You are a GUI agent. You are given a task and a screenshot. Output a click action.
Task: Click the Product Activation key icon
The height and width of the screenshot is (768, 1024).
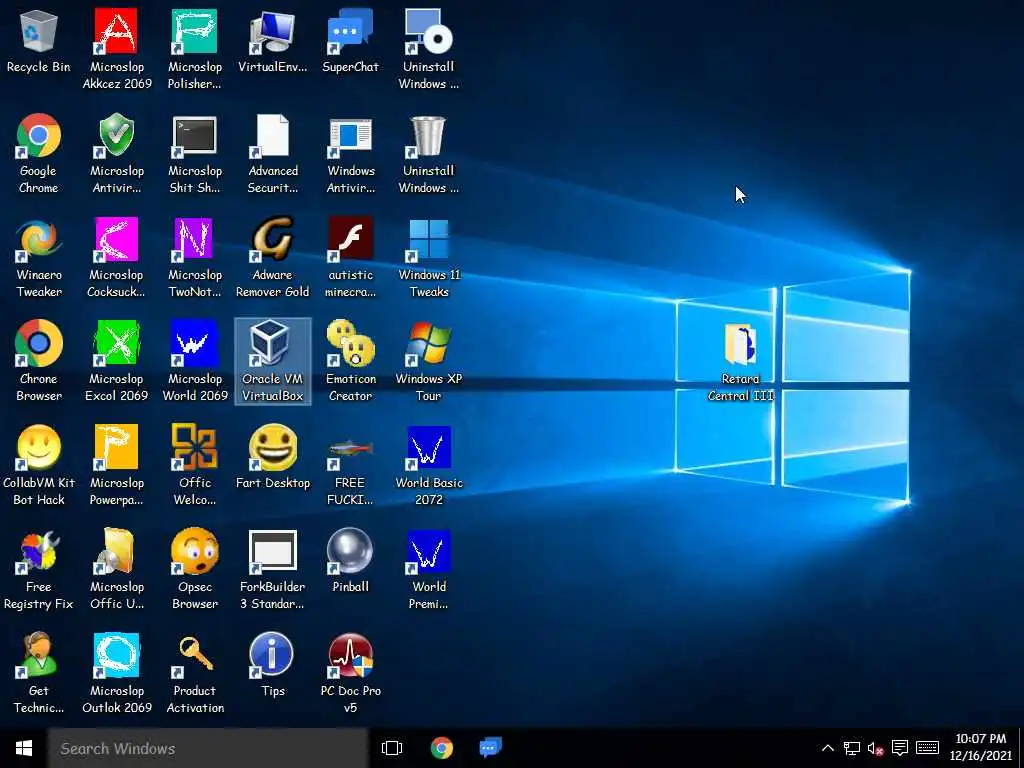(x=195, y=655)
